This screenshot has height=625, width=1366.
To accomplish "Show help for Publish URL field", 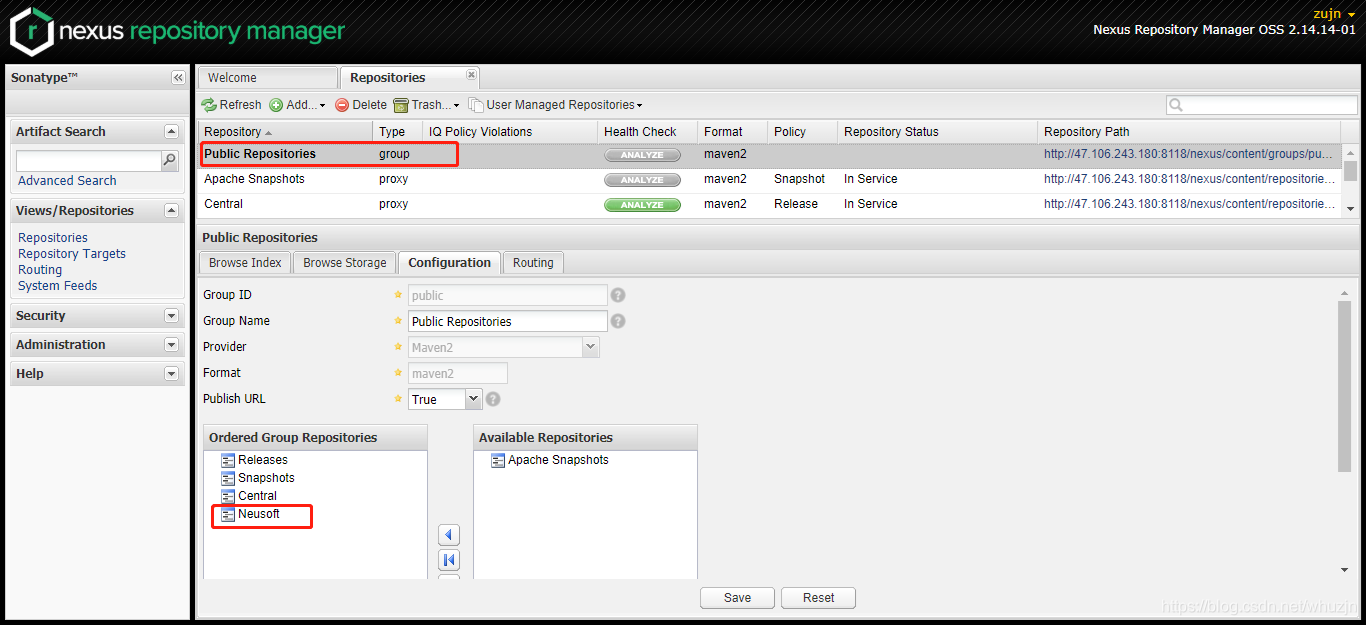I will [x=492, y=399].
